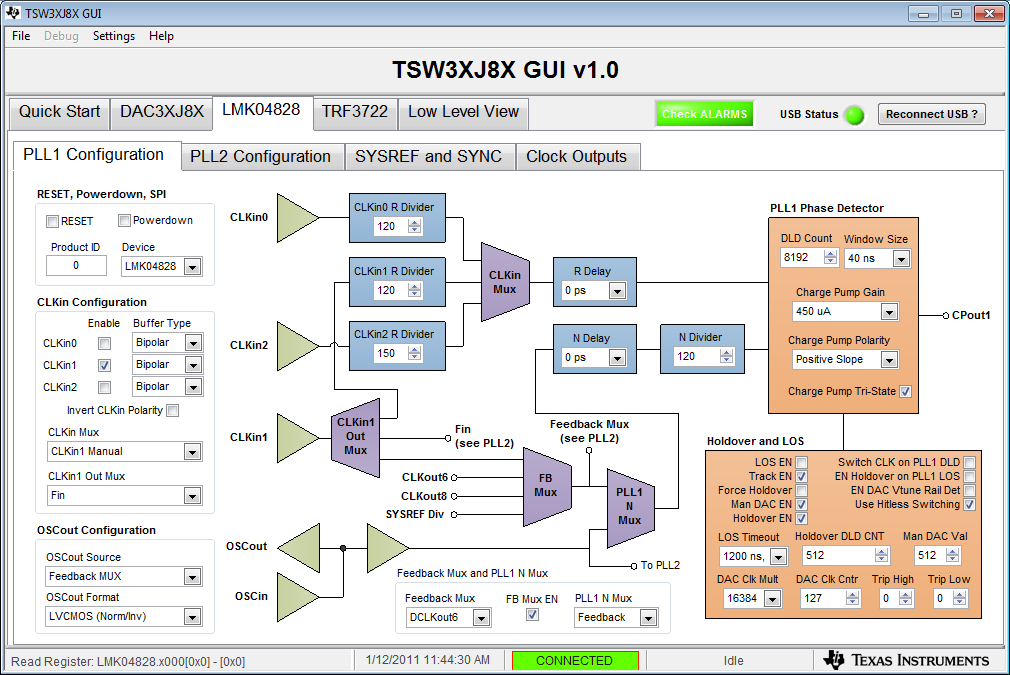Click the TSW3XJ8X title bar app icon
Screen dimensions: 1010x675
click(x=13, y=13)
